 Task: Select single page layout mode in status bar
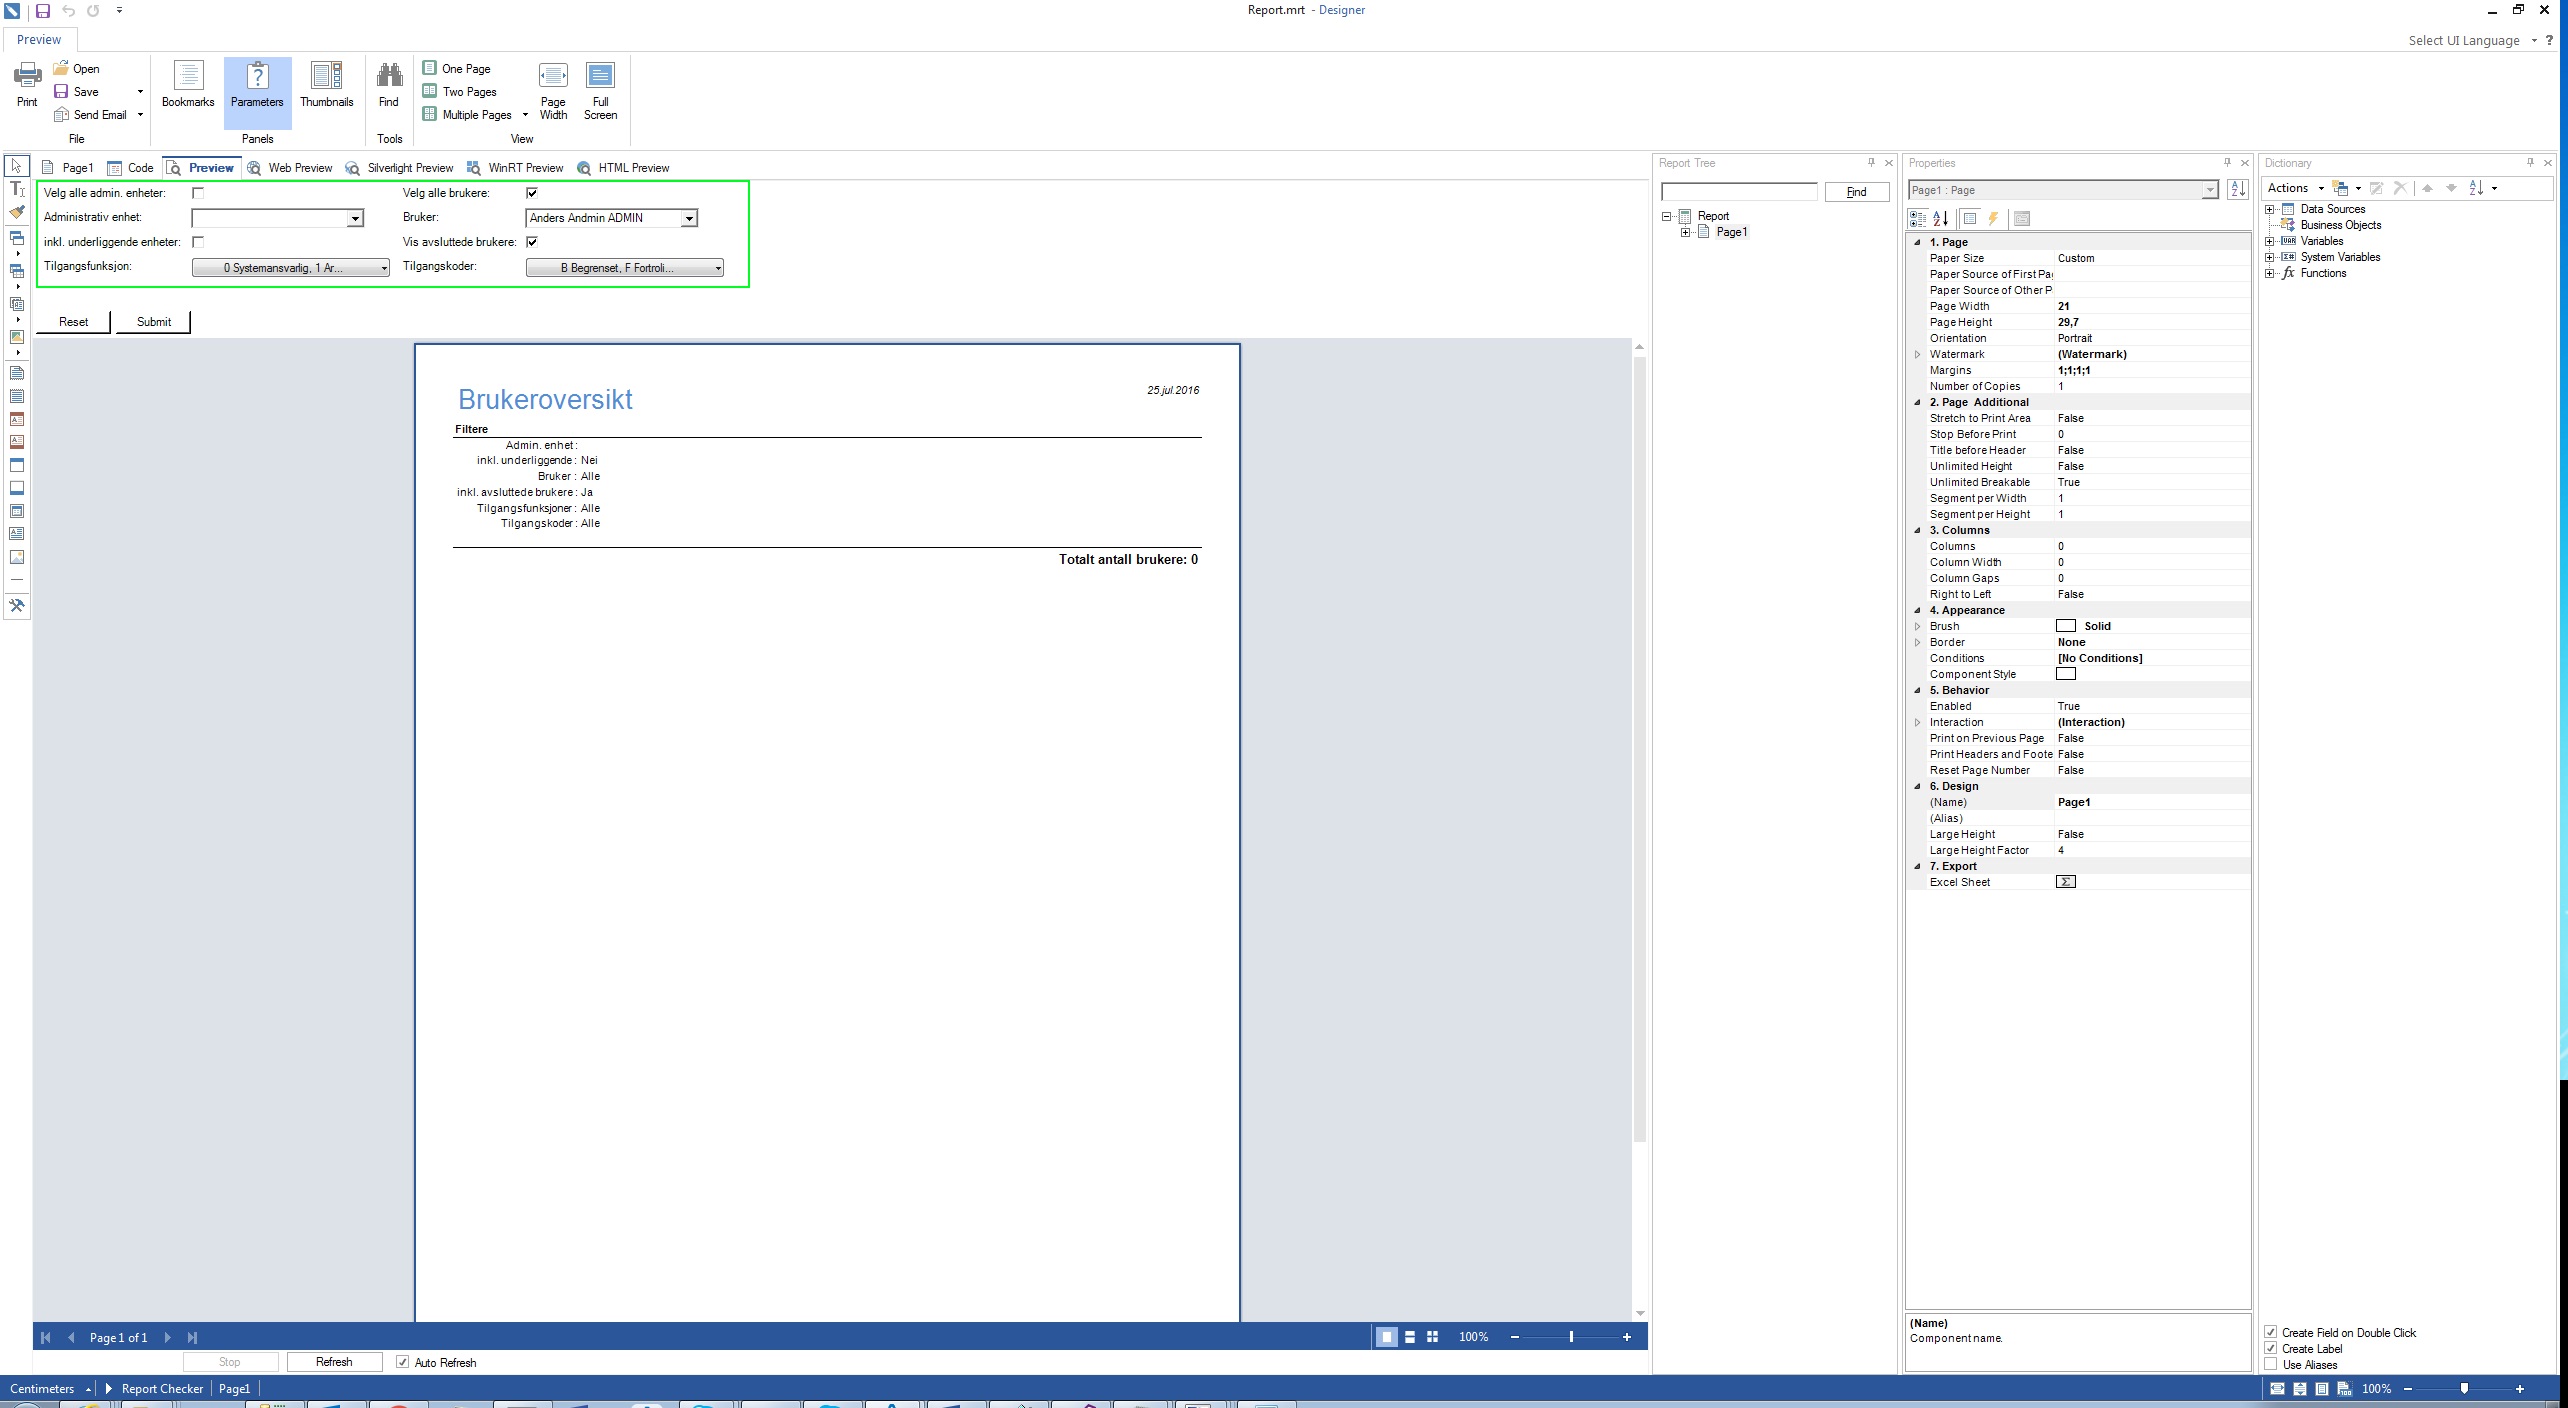(x=1386, y=1337)
